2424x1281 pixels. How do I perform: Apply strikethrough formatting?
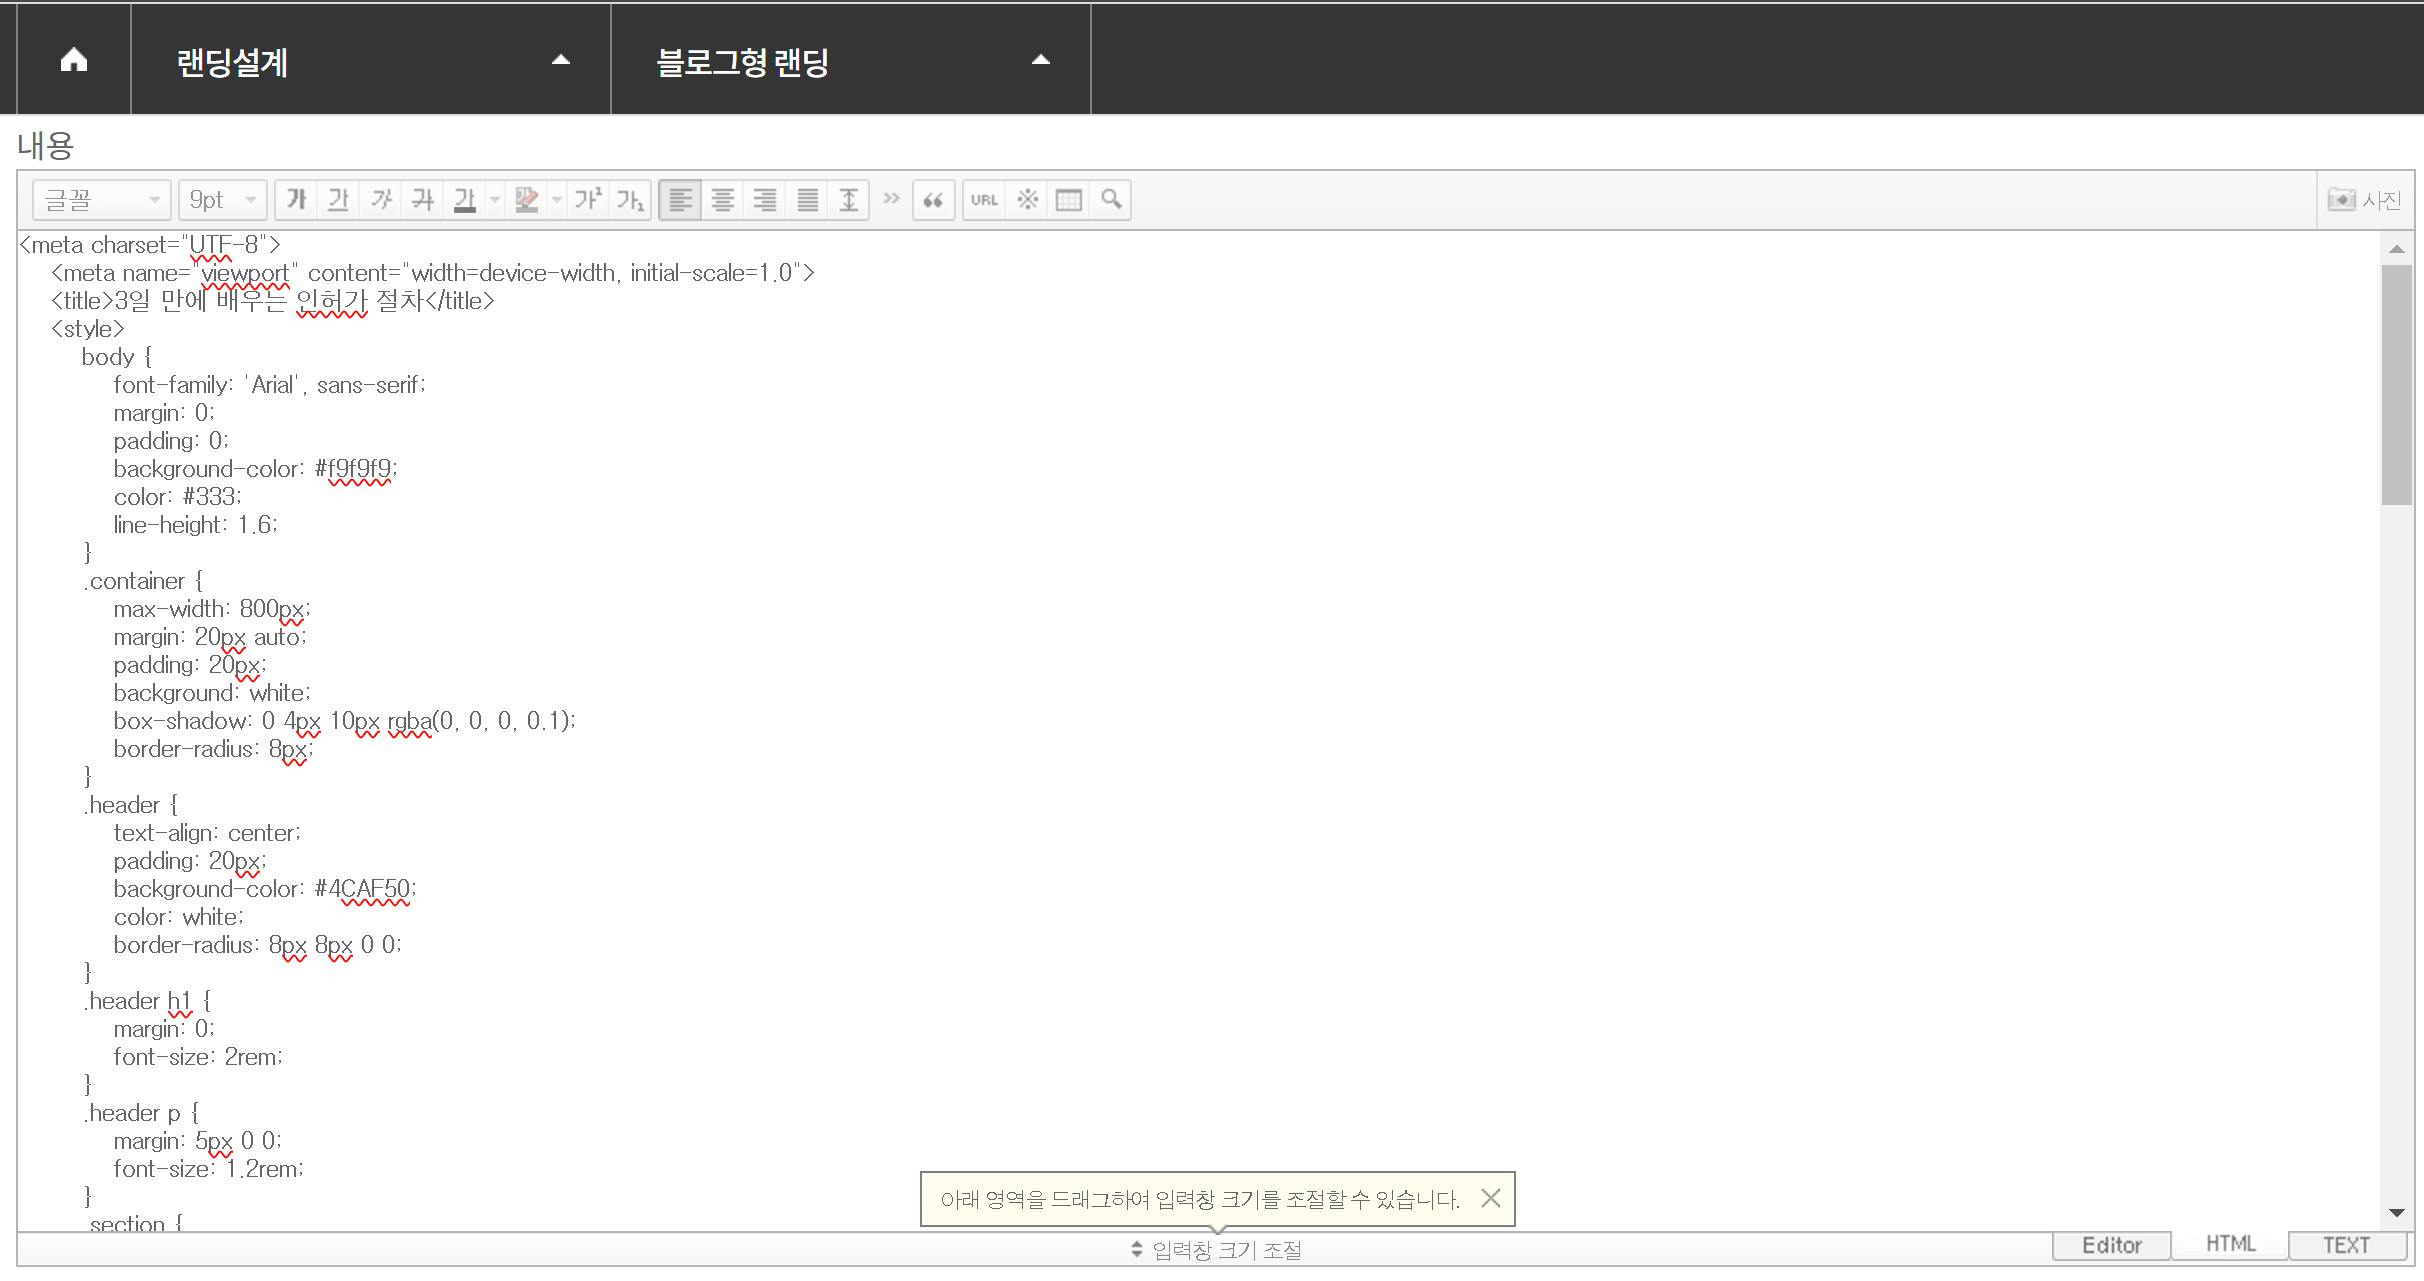point(423,200)
